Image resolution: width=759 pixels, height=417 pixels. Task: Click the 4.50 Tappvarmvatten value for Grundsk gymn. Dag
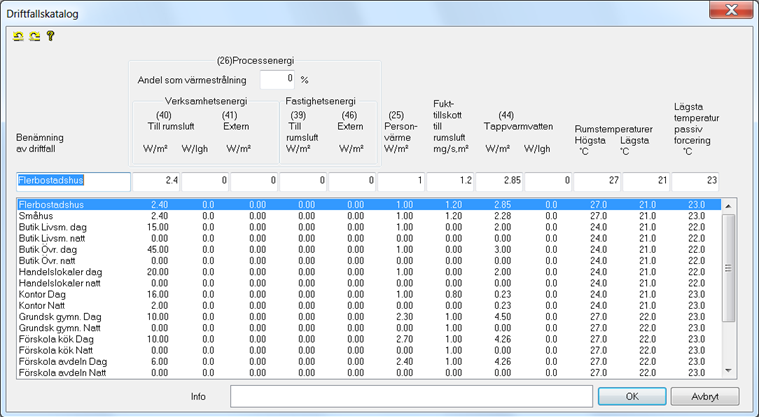503,317
